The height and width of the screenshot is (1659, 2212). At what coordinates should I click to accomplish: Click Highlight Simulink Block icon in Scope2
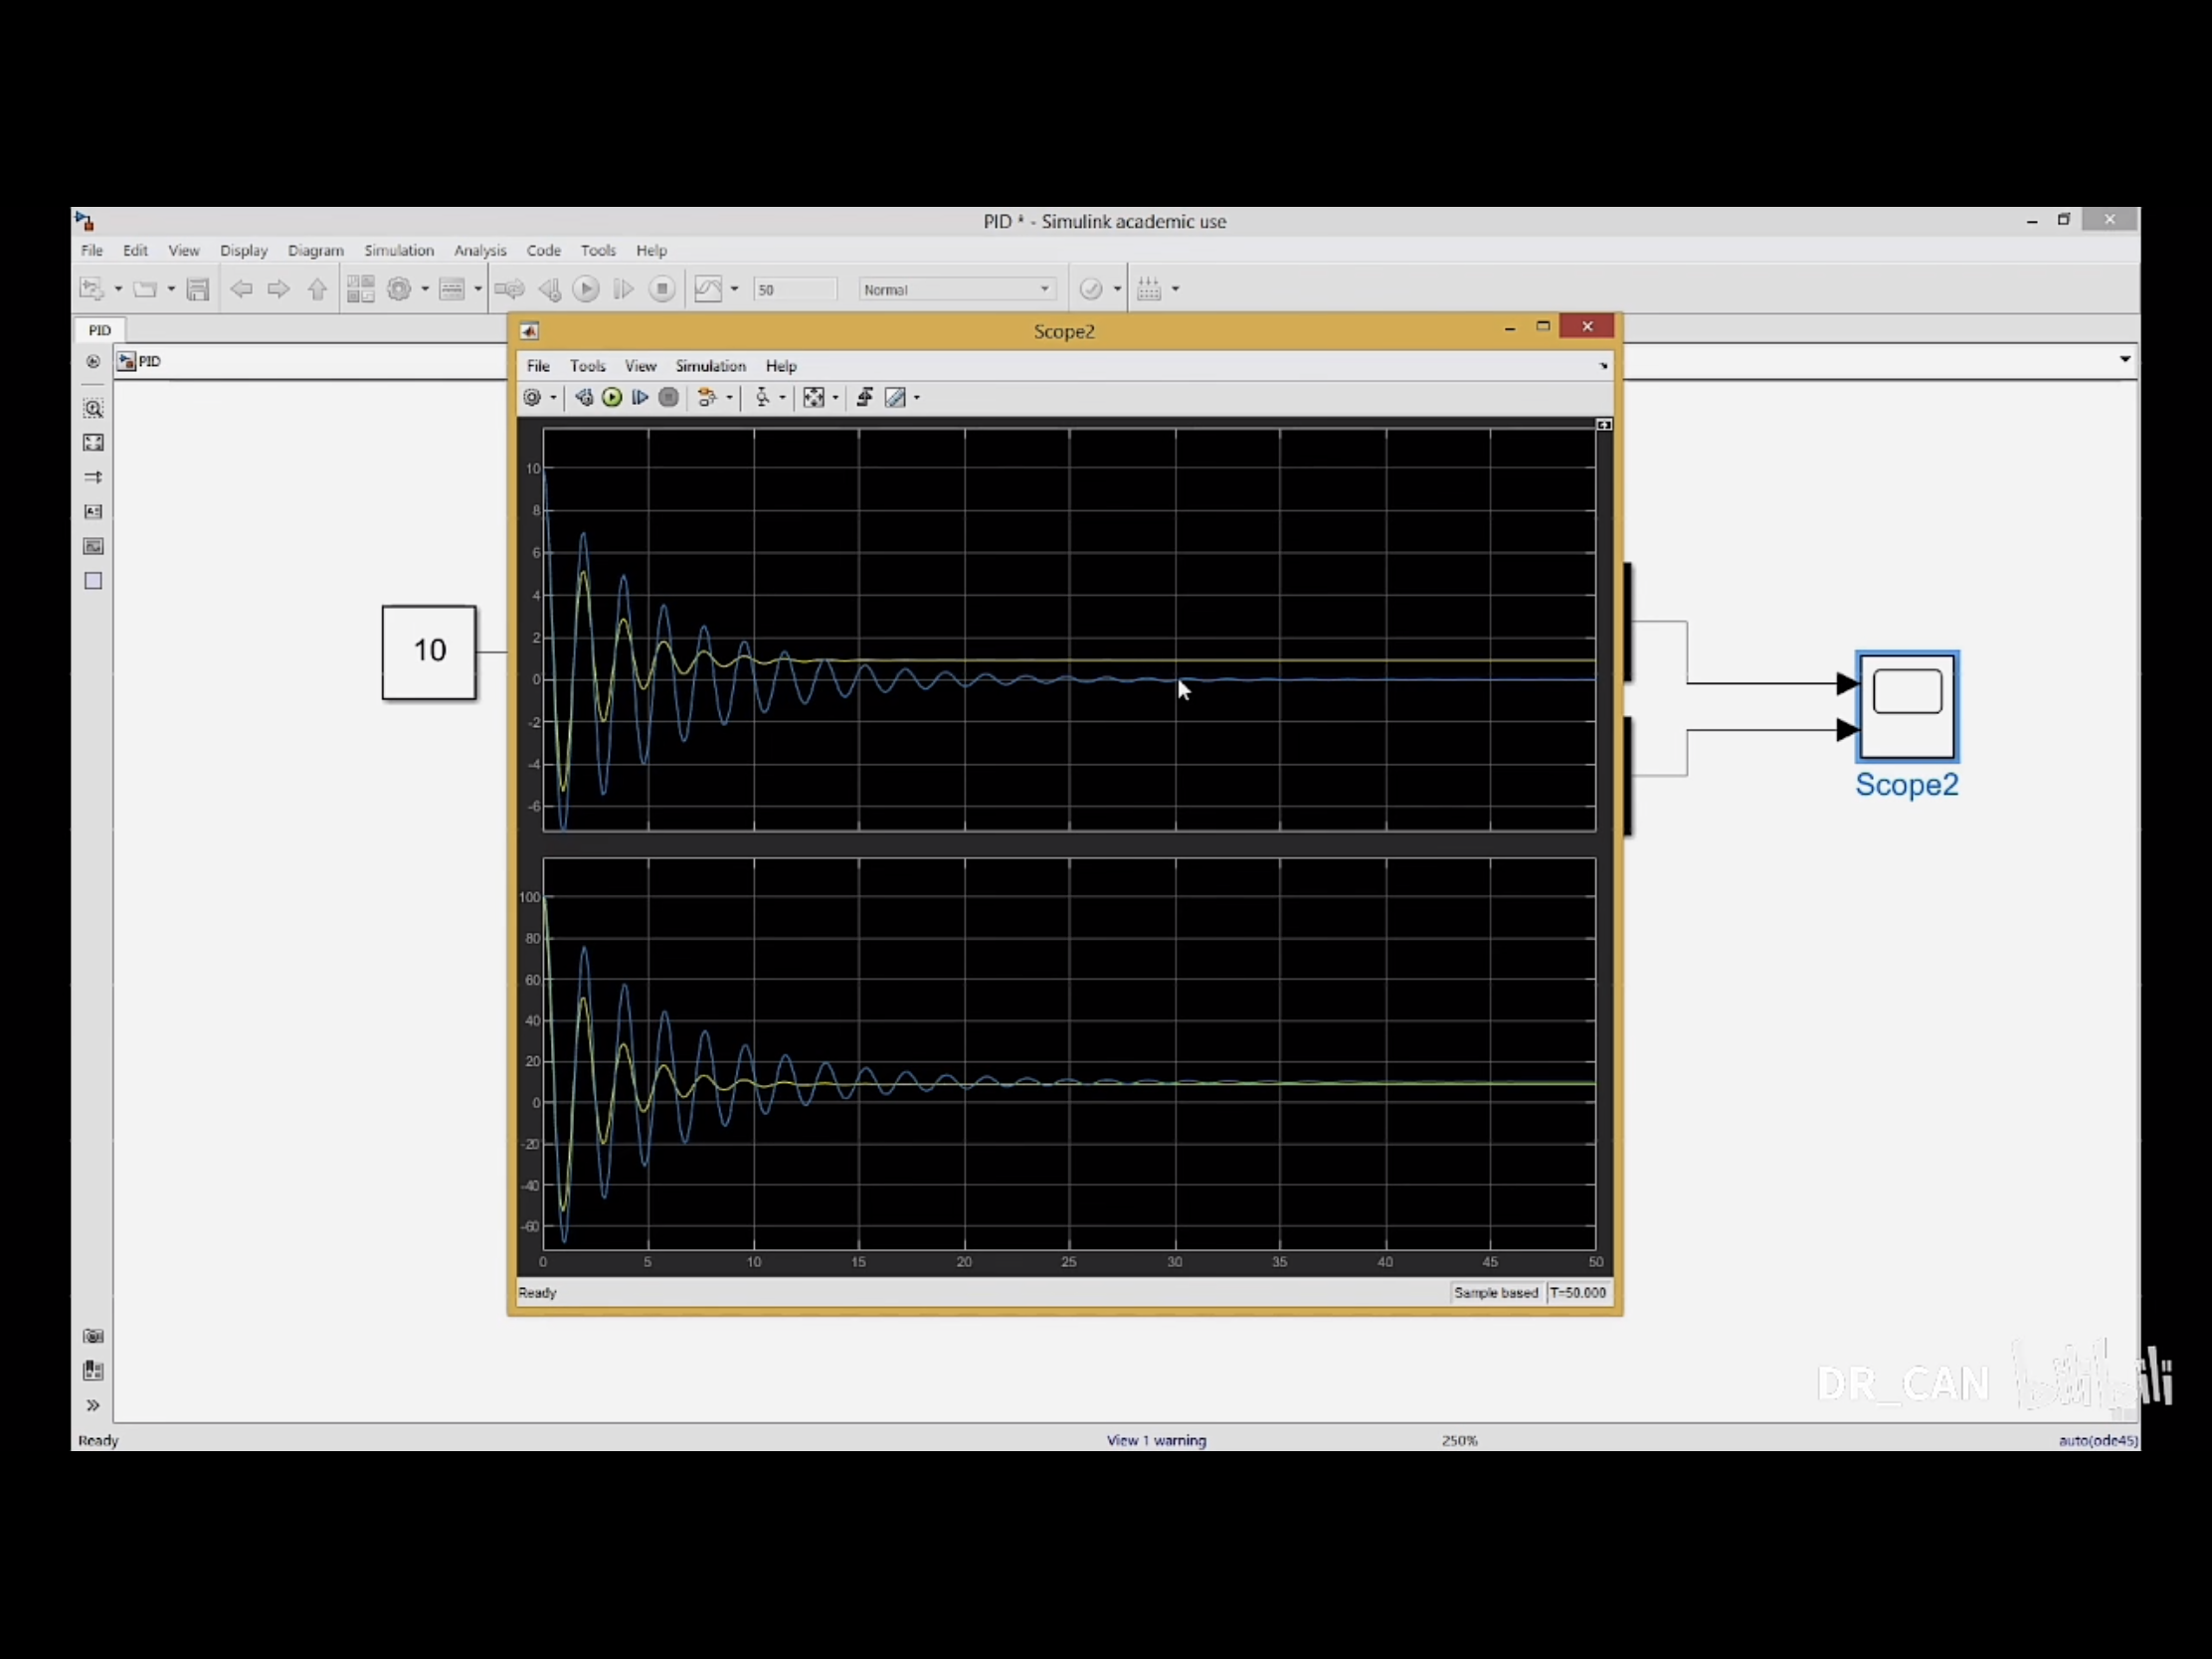pos(707,397)
